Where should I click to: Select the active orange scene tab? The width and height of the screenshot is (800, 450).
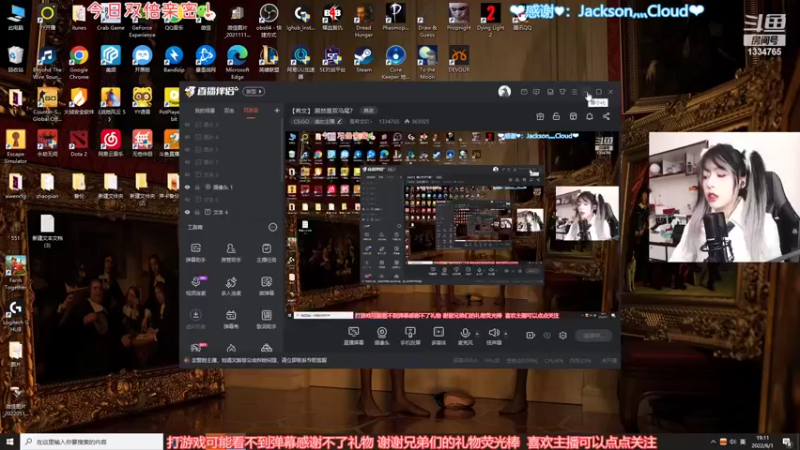click(x=251, y=111)
